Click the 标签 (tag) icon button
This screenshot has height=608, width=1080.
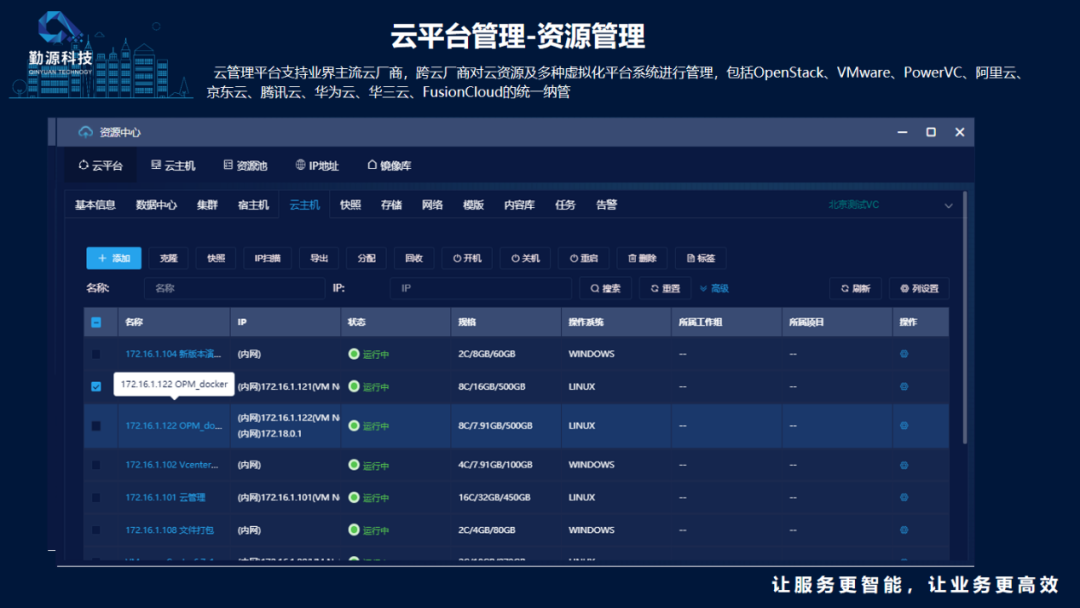697,258
